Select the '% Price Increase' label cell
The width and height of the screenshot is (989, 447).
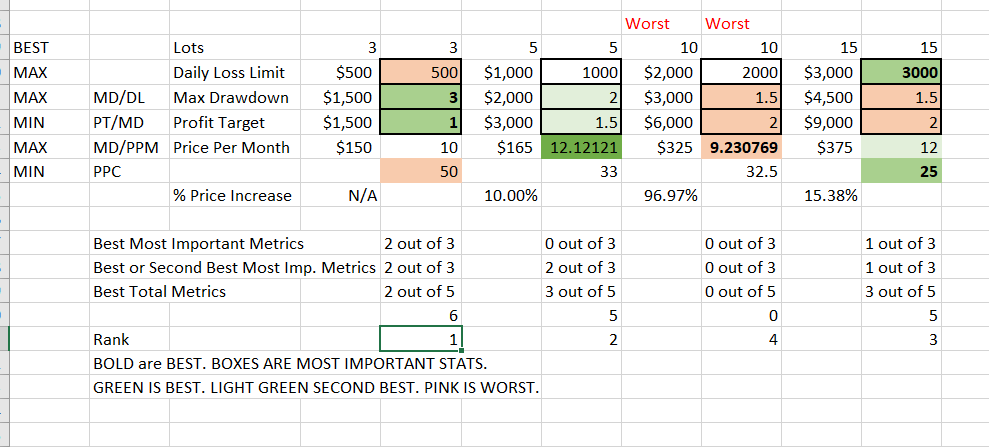coord(235,195)
